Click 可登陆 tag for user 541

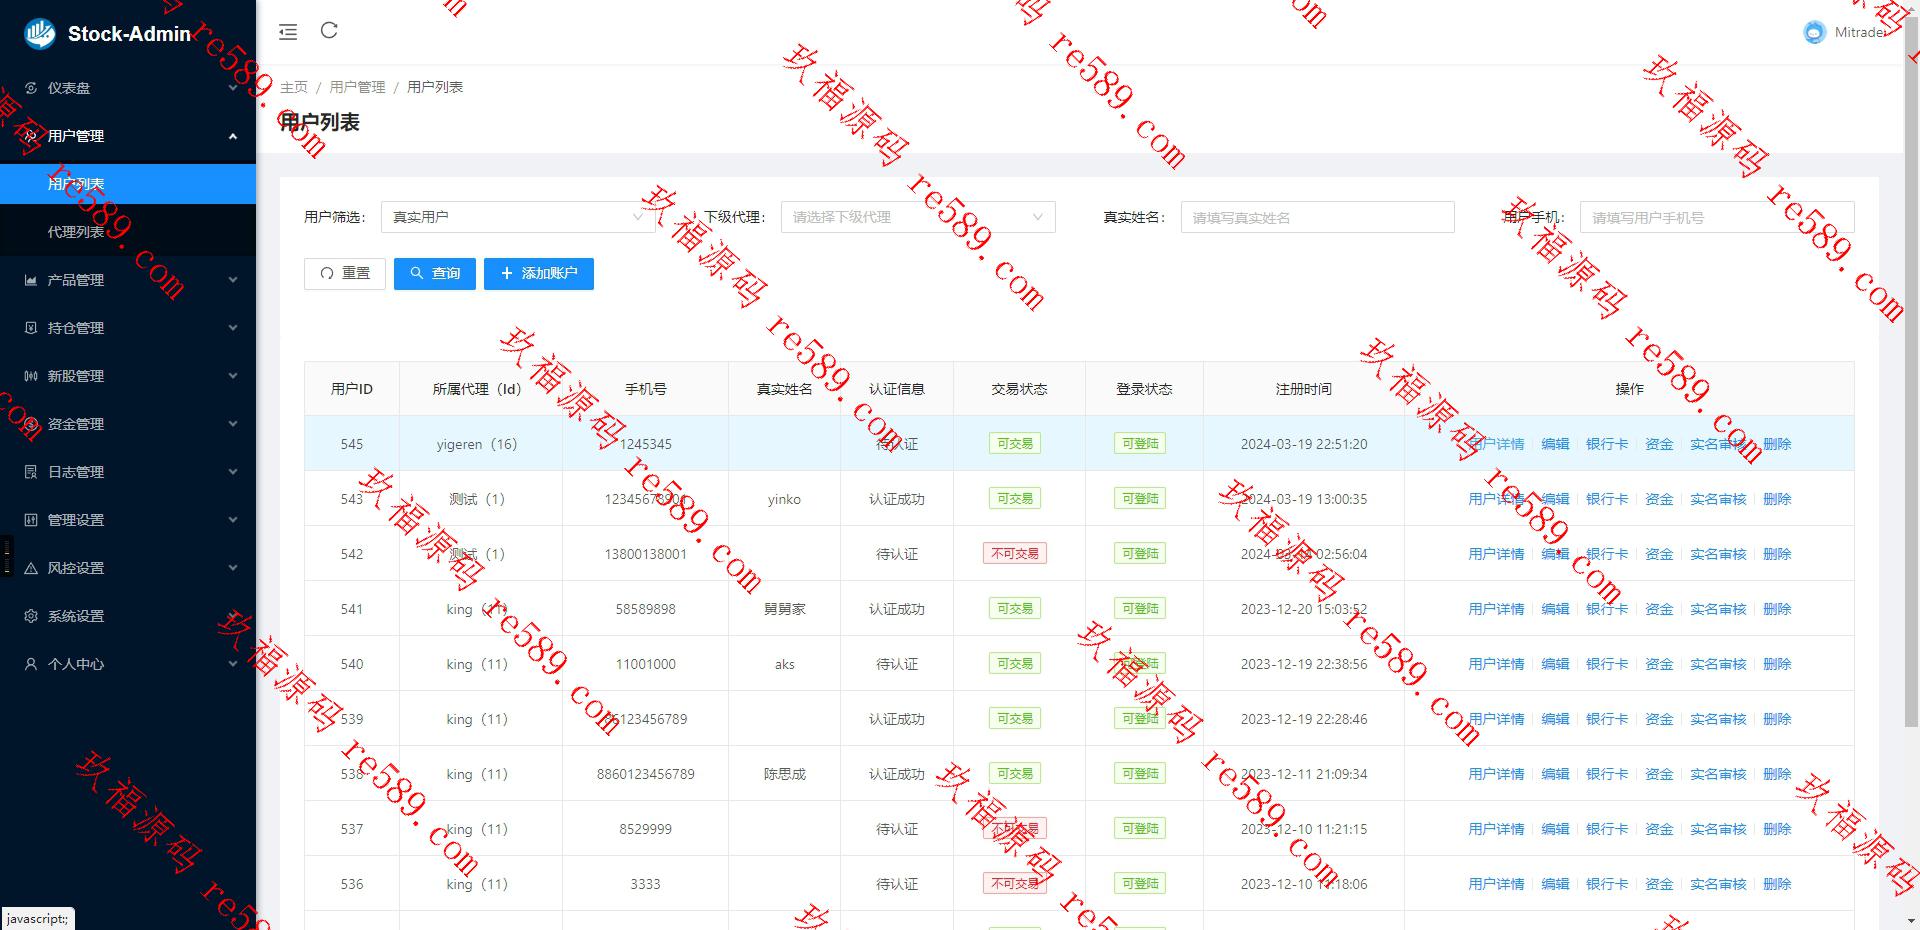tap(1140, 609)
